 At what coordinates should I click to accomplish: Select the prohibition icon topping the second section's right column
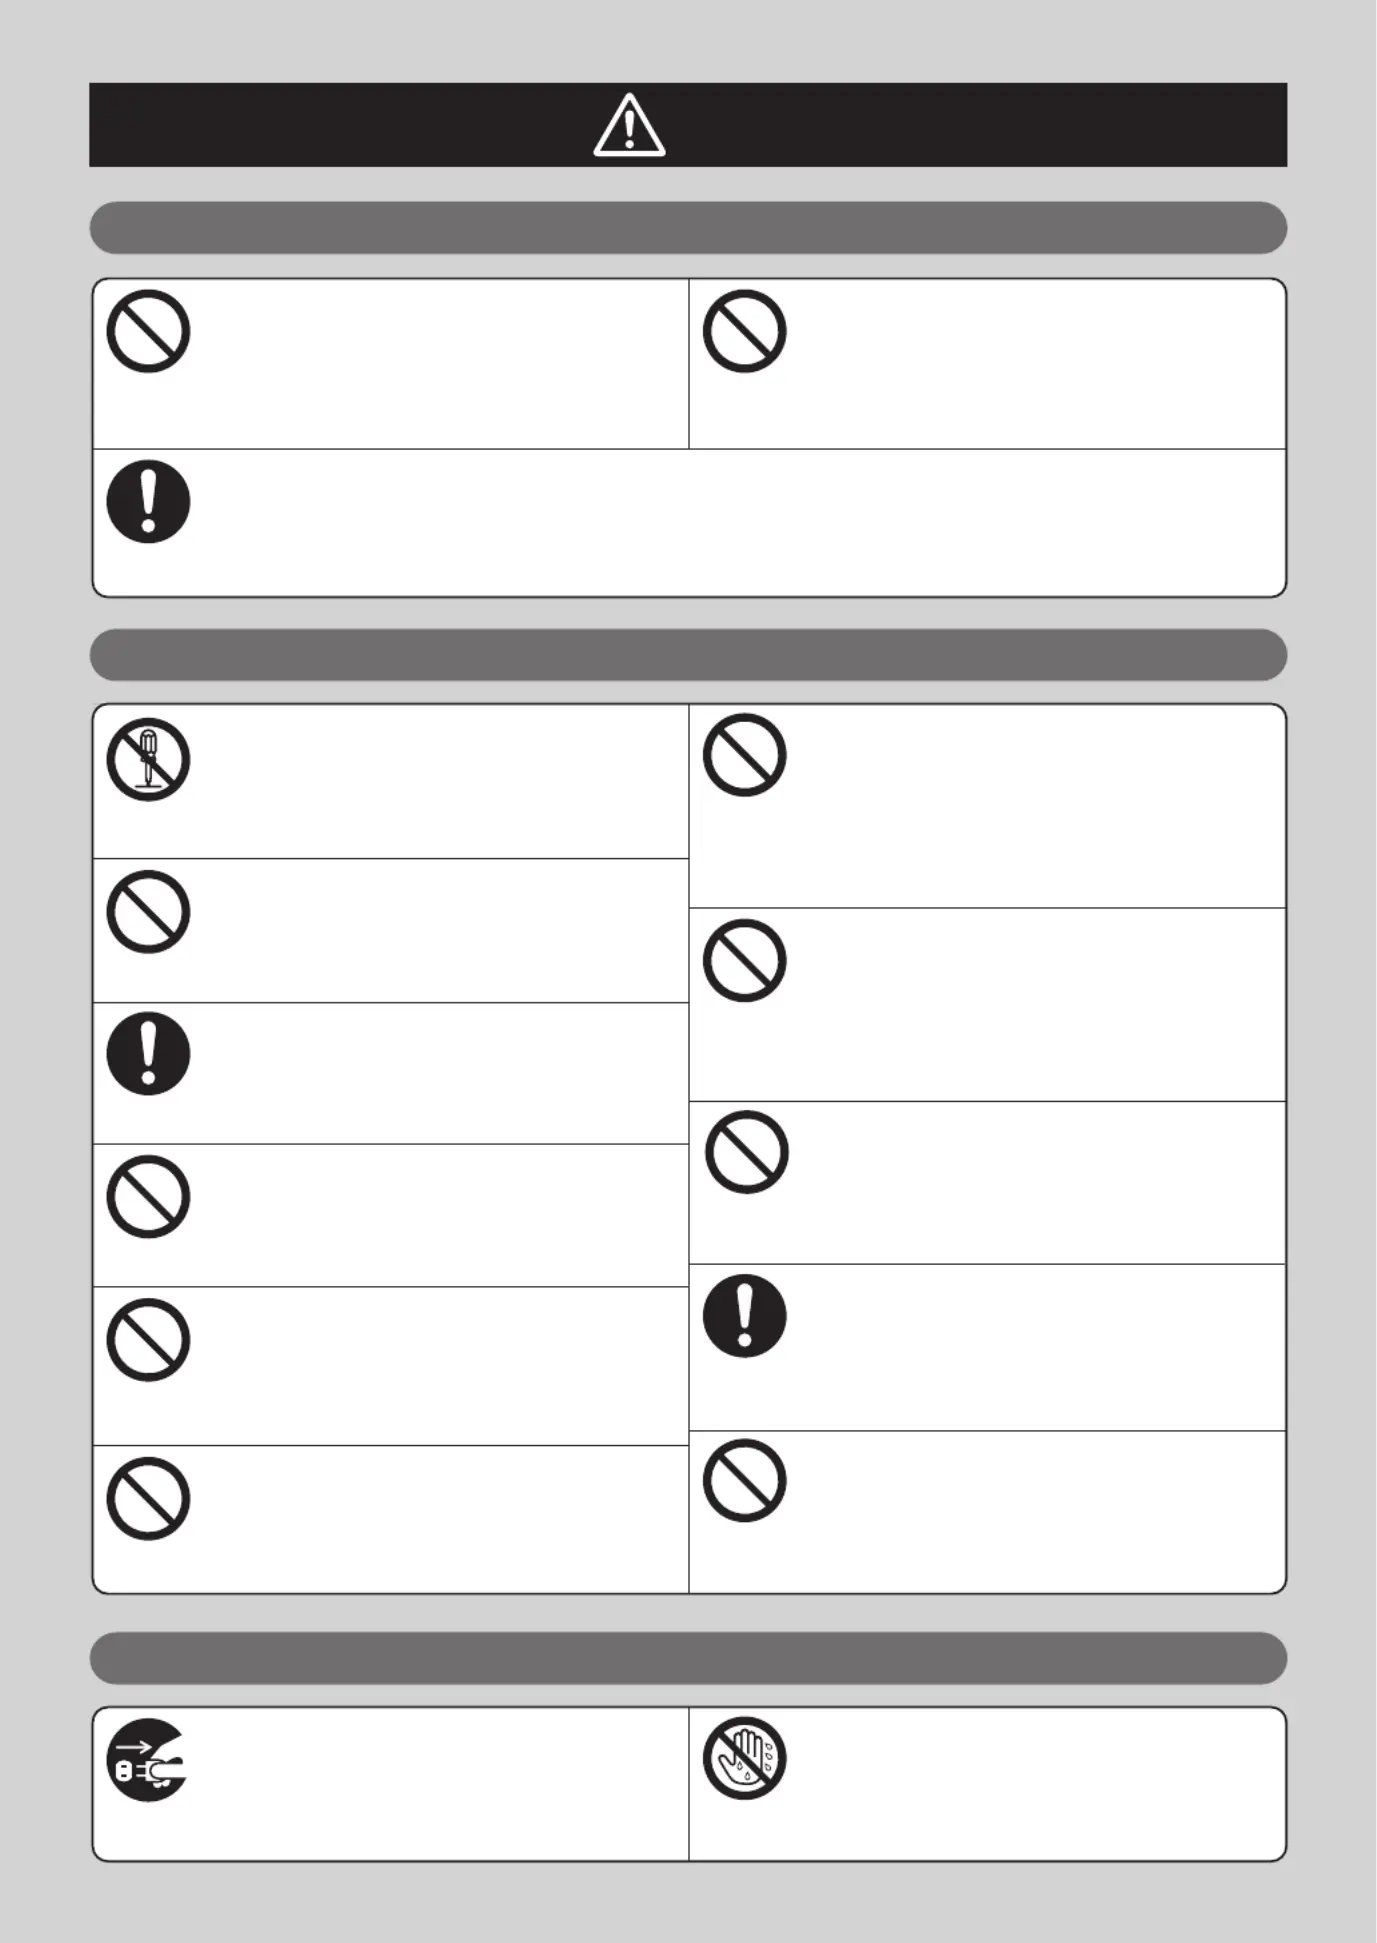[x=744, y=755]
